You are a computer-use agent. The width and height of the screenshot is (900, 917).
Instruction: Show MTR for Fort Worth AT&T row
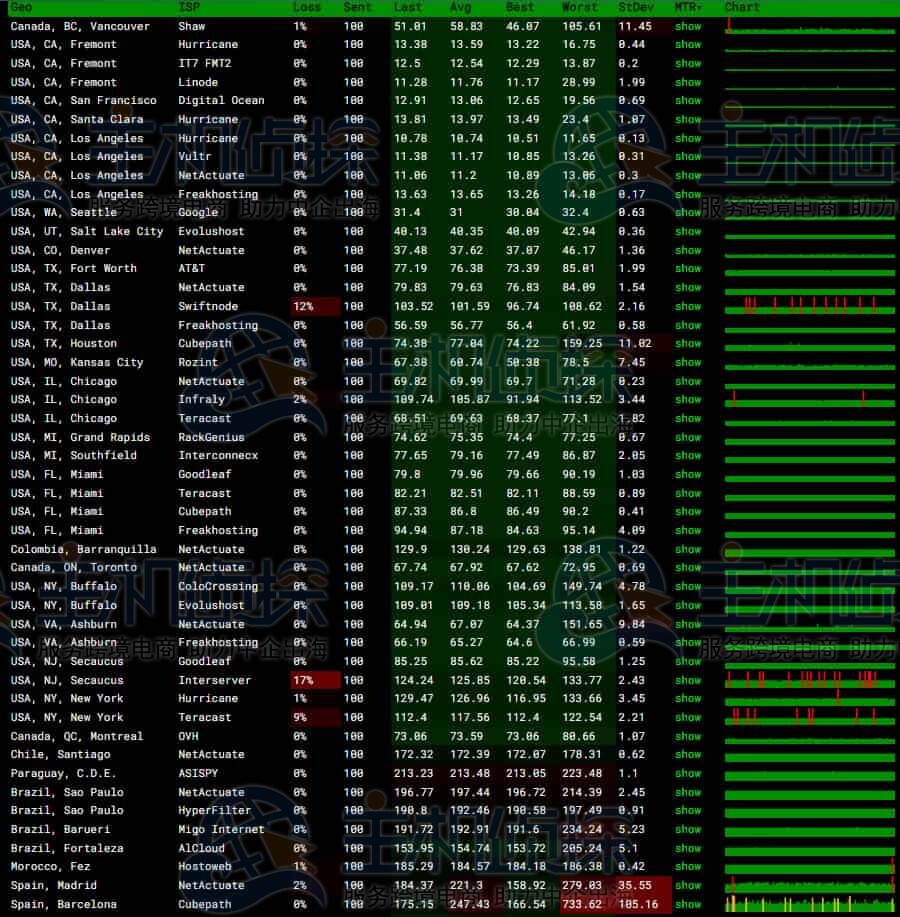click(688, 268)
